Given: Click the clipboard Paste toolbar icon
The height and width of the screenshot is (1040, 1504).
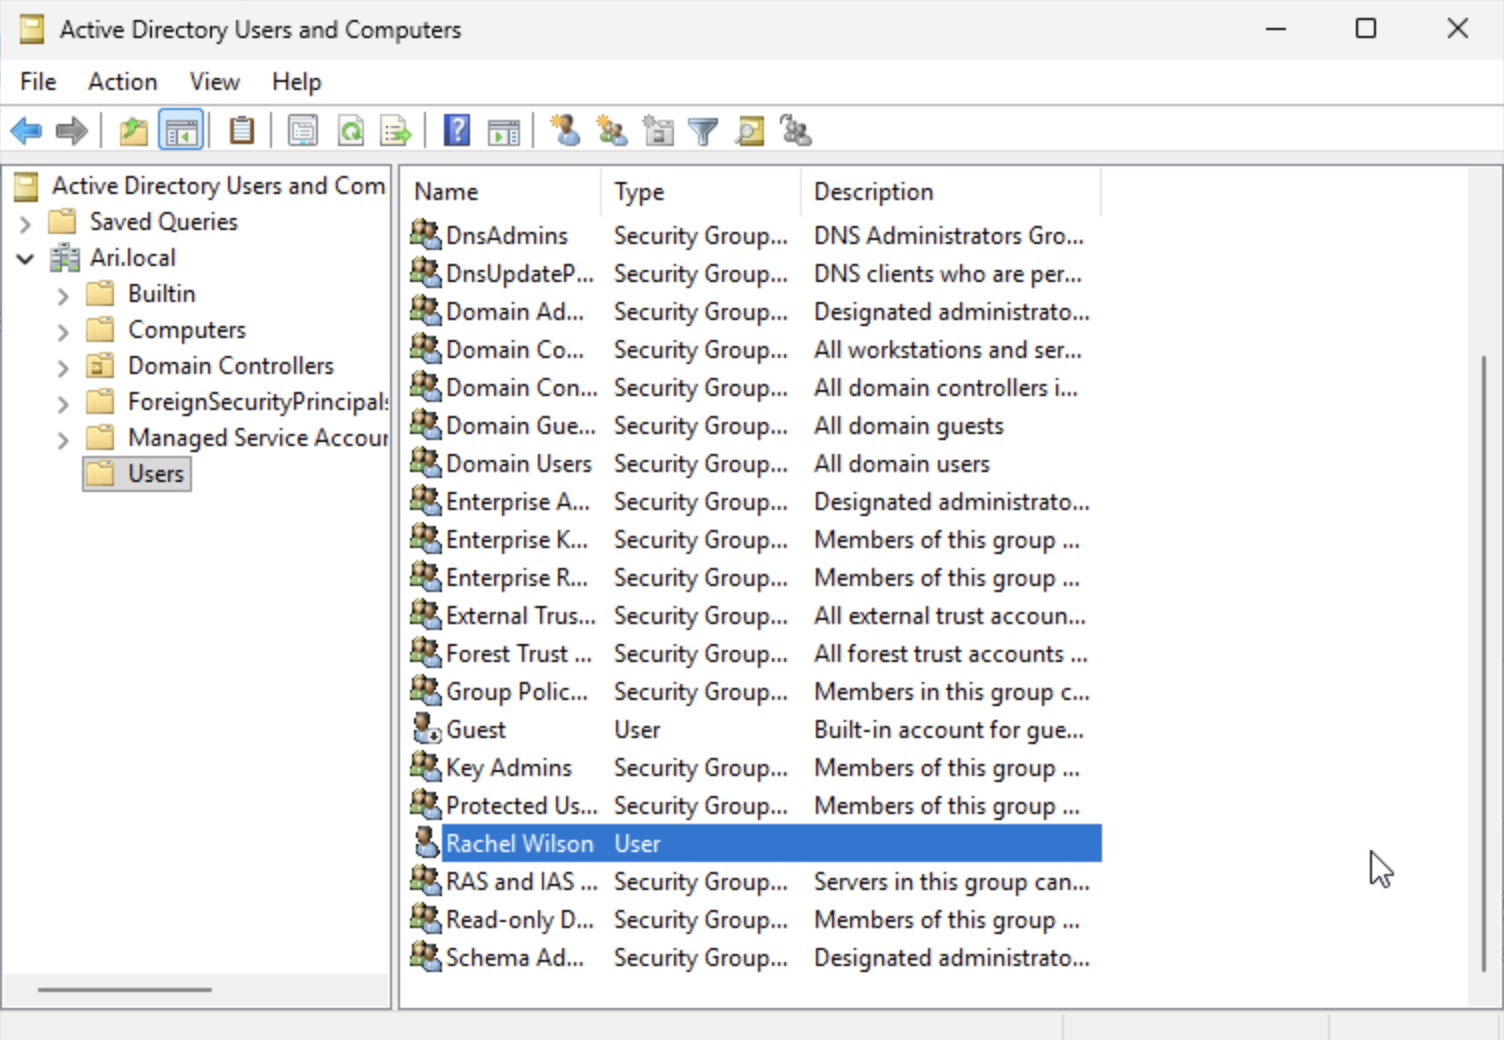Looking at the screenshot, I should pos(242,131).
